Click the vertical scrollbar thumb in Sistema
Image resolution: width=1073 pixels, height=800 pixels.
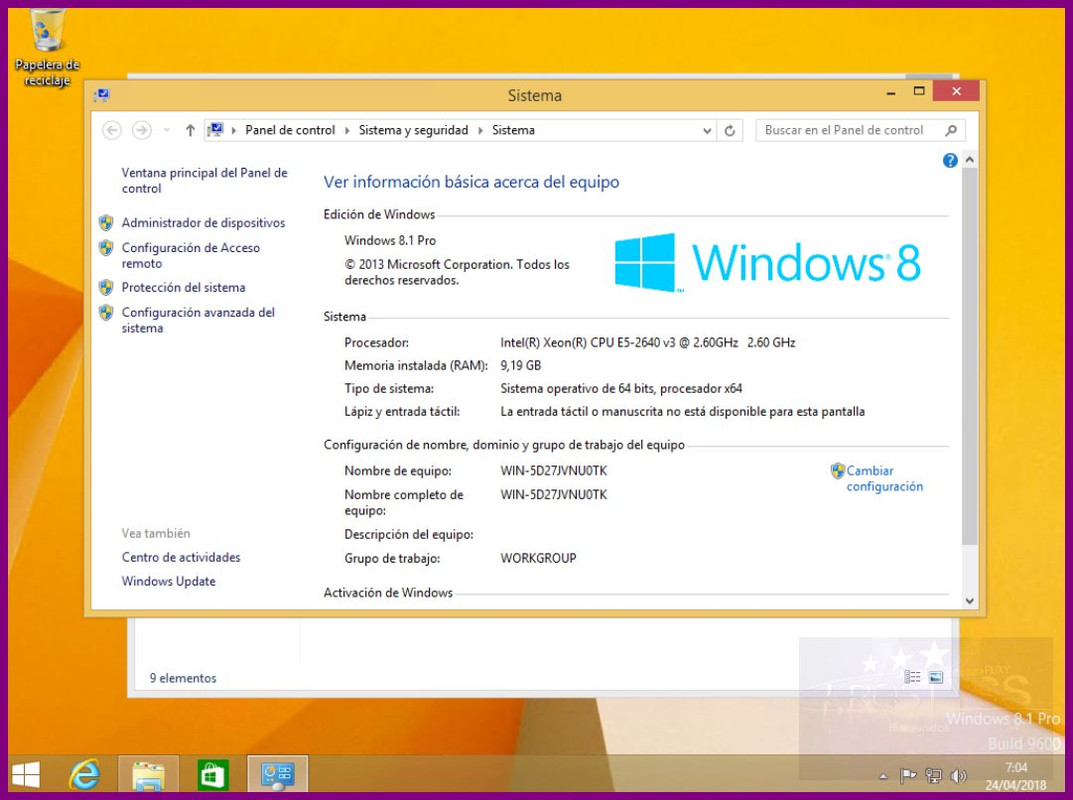[970, 356]
